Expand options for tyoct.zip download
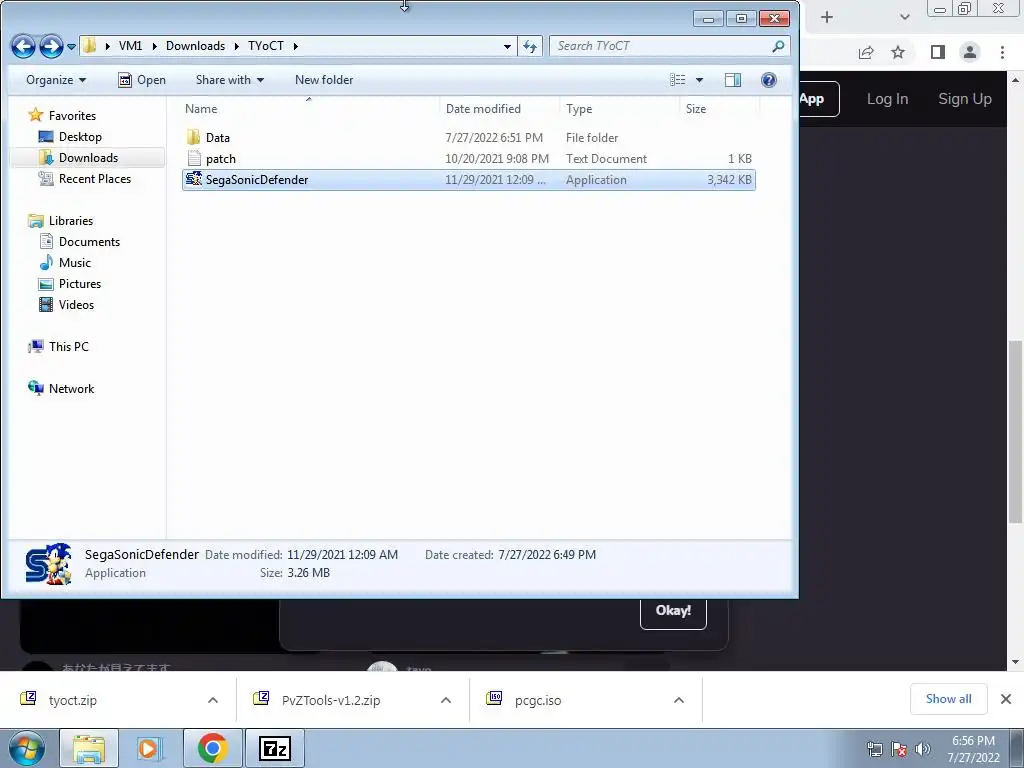Image resolution: width=1024 pixels, height=768 pixels. pyautogui.click(x=213, y=700)
